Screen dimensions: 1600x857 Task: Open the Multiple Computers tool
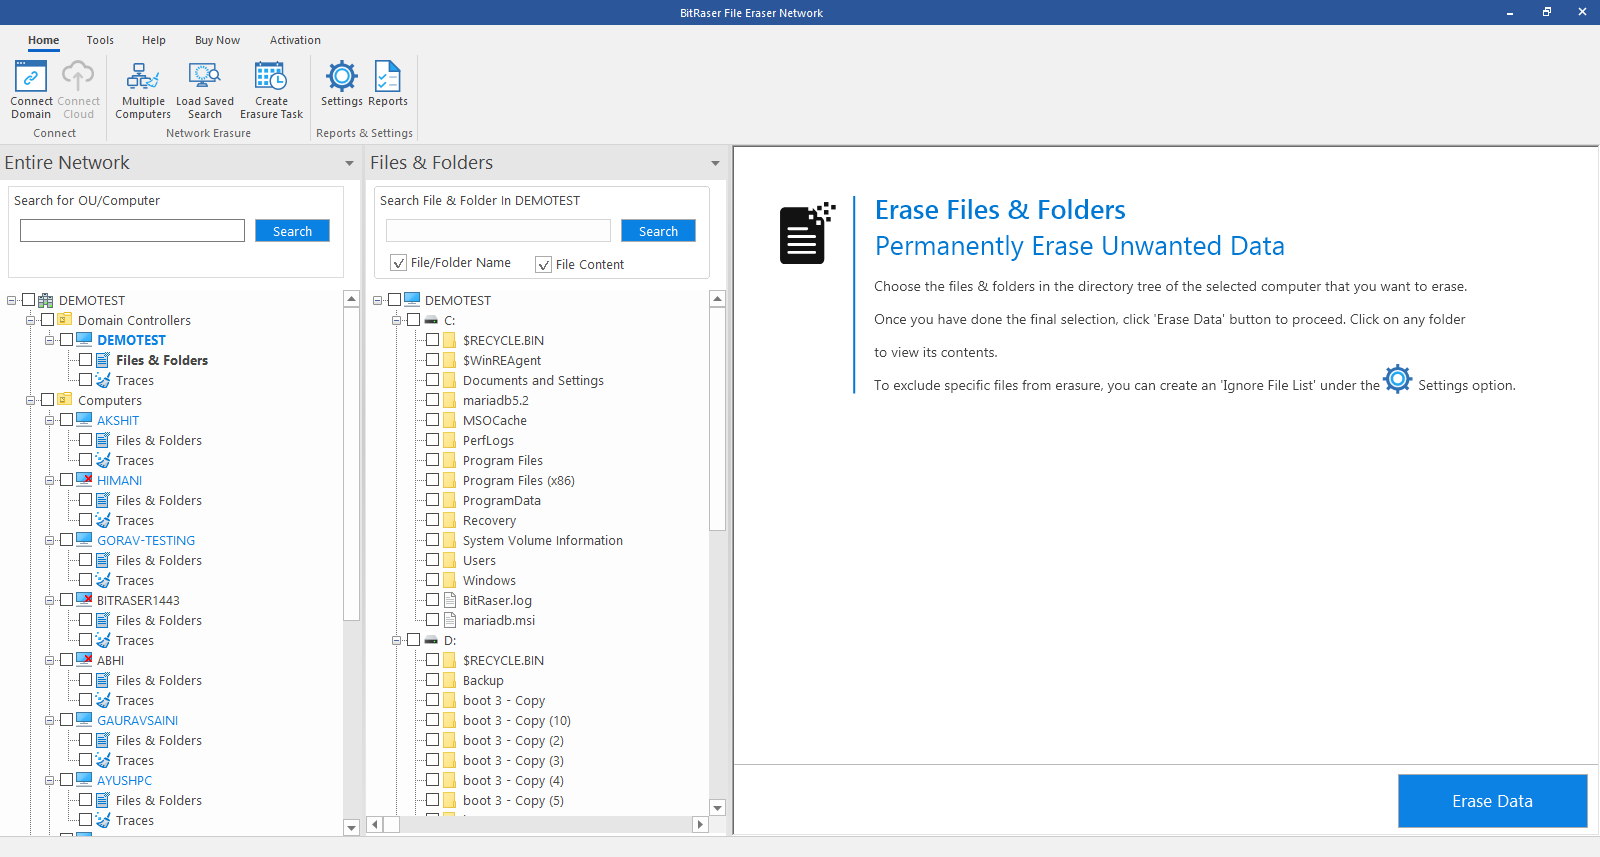point(143,77)
